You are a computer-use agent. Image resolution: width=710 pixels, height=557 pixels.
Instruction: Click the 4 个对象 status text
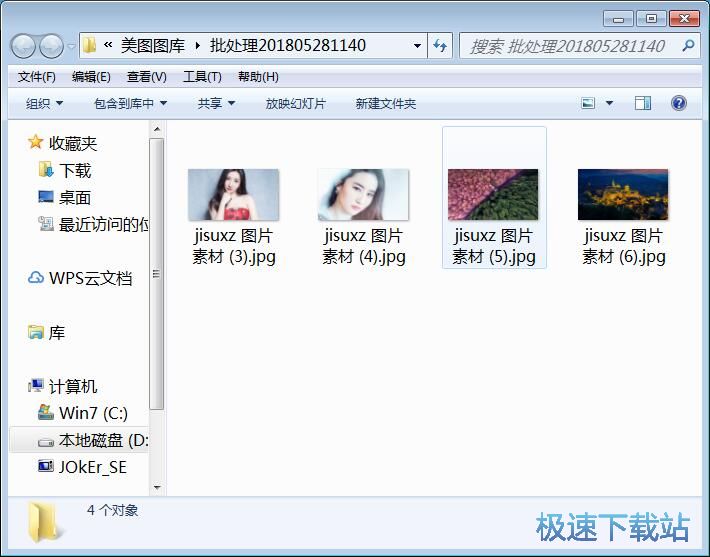[112, 510]
